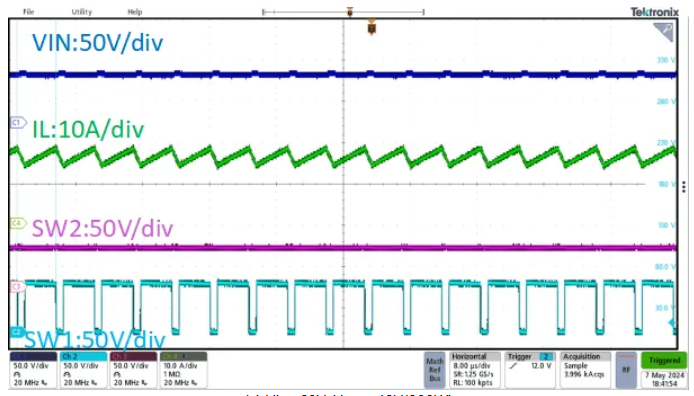Click the zoom magnifier icon in the waveform corner
This screenshot has width=694, height=396.
point(663,32)
